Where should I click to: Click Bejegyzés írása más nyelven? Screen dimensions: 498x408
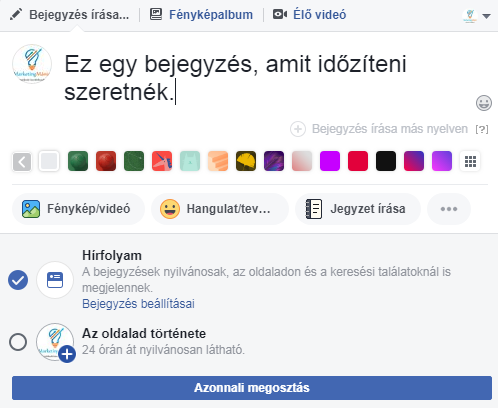tap(390, 129)
